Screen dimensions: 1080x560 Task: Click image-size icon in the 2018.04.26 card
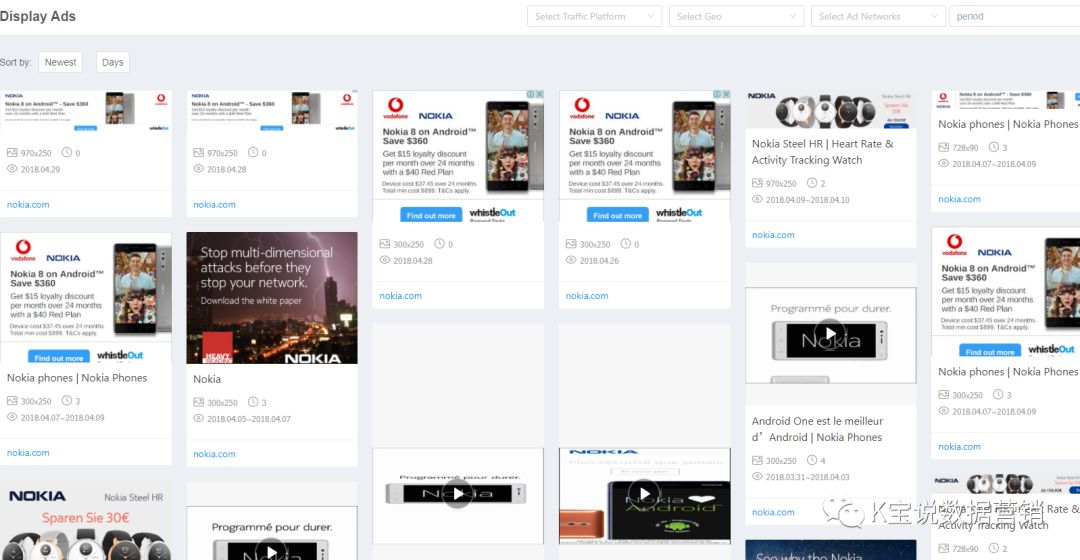(x=570, y=244)
